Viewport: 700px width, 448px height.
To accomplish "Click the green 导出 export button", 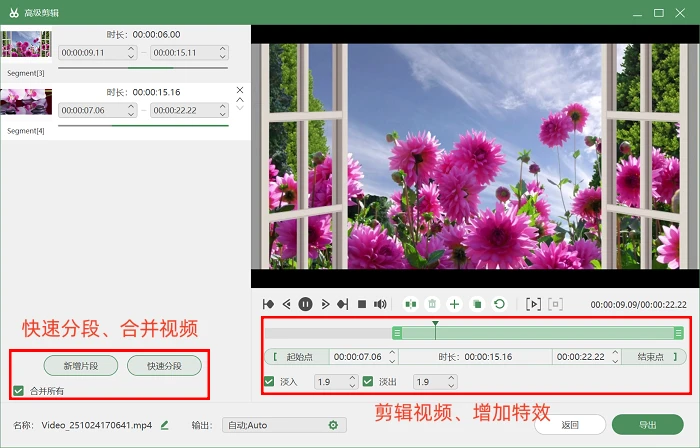I will (647, 425).
